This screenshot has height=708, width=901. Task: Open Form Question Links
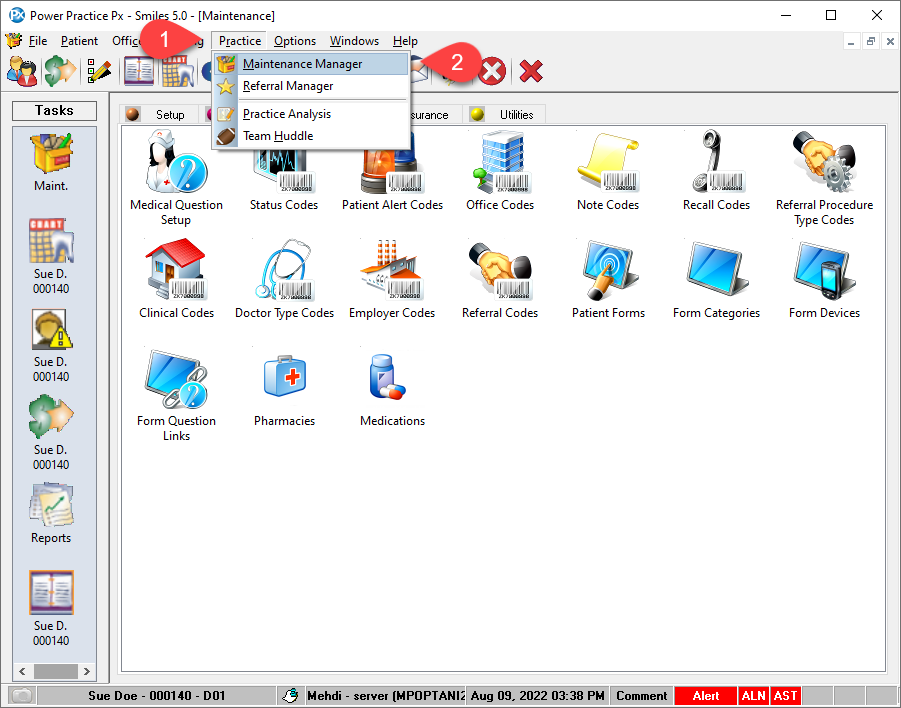pyautogui.click(x=176, y=394)
